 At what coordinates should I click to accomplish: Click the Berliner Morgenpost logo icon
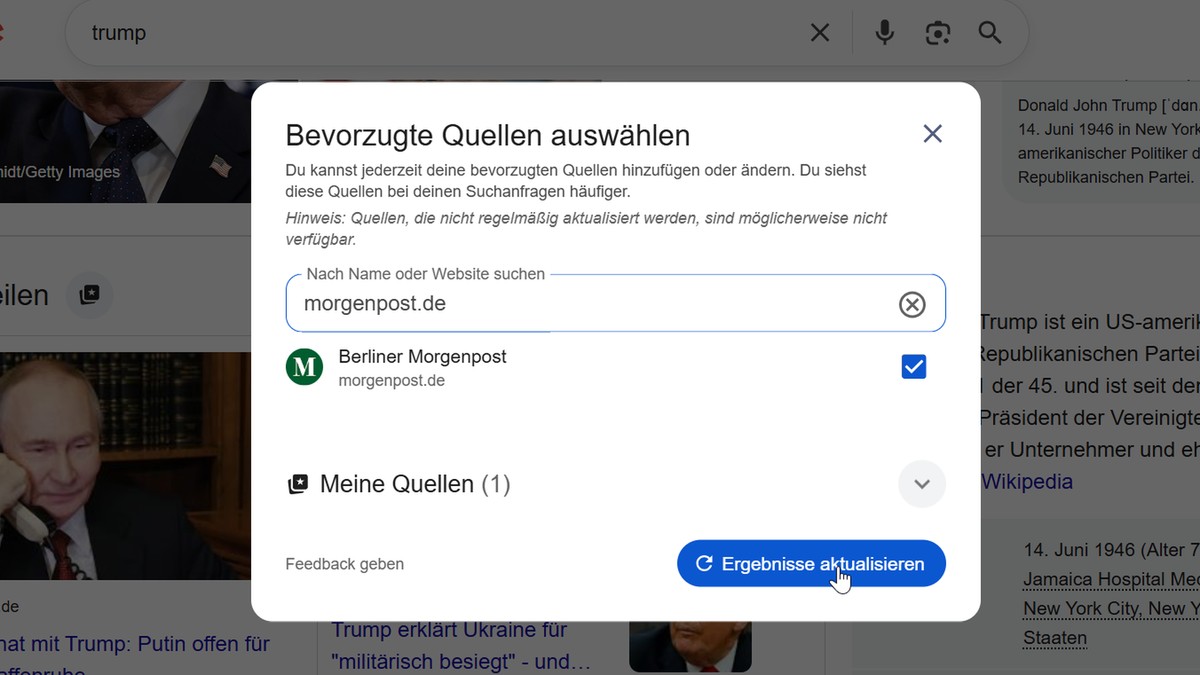(x=304, y=367)
